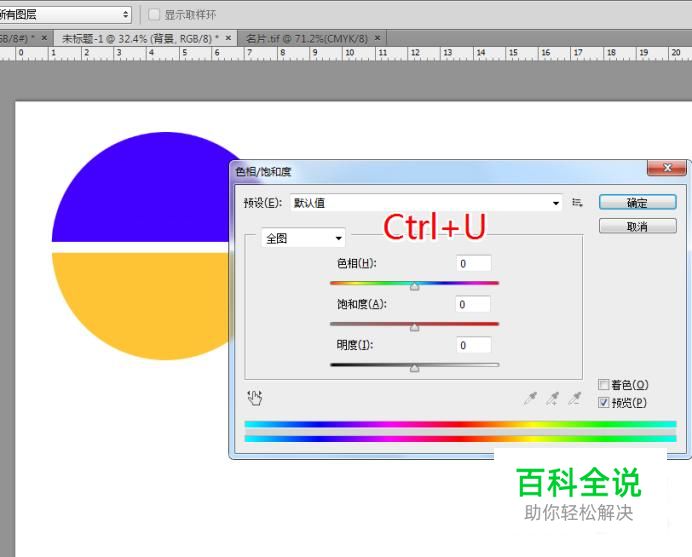Click the 取消 button

click(637, 226)
